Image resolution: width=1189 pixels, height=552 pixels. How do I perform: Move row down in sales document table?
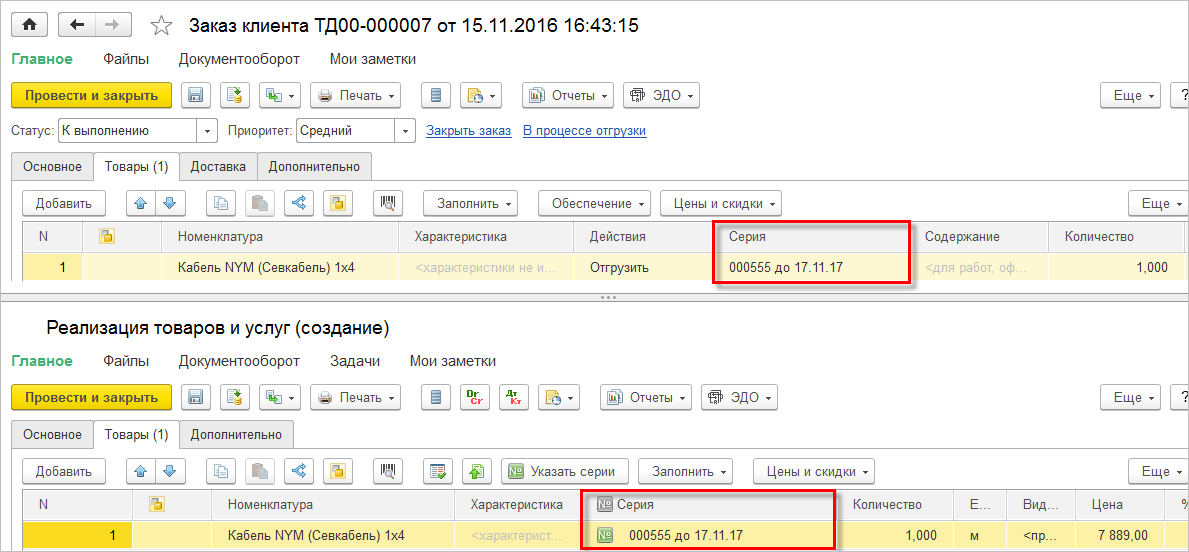click(170, 471)
